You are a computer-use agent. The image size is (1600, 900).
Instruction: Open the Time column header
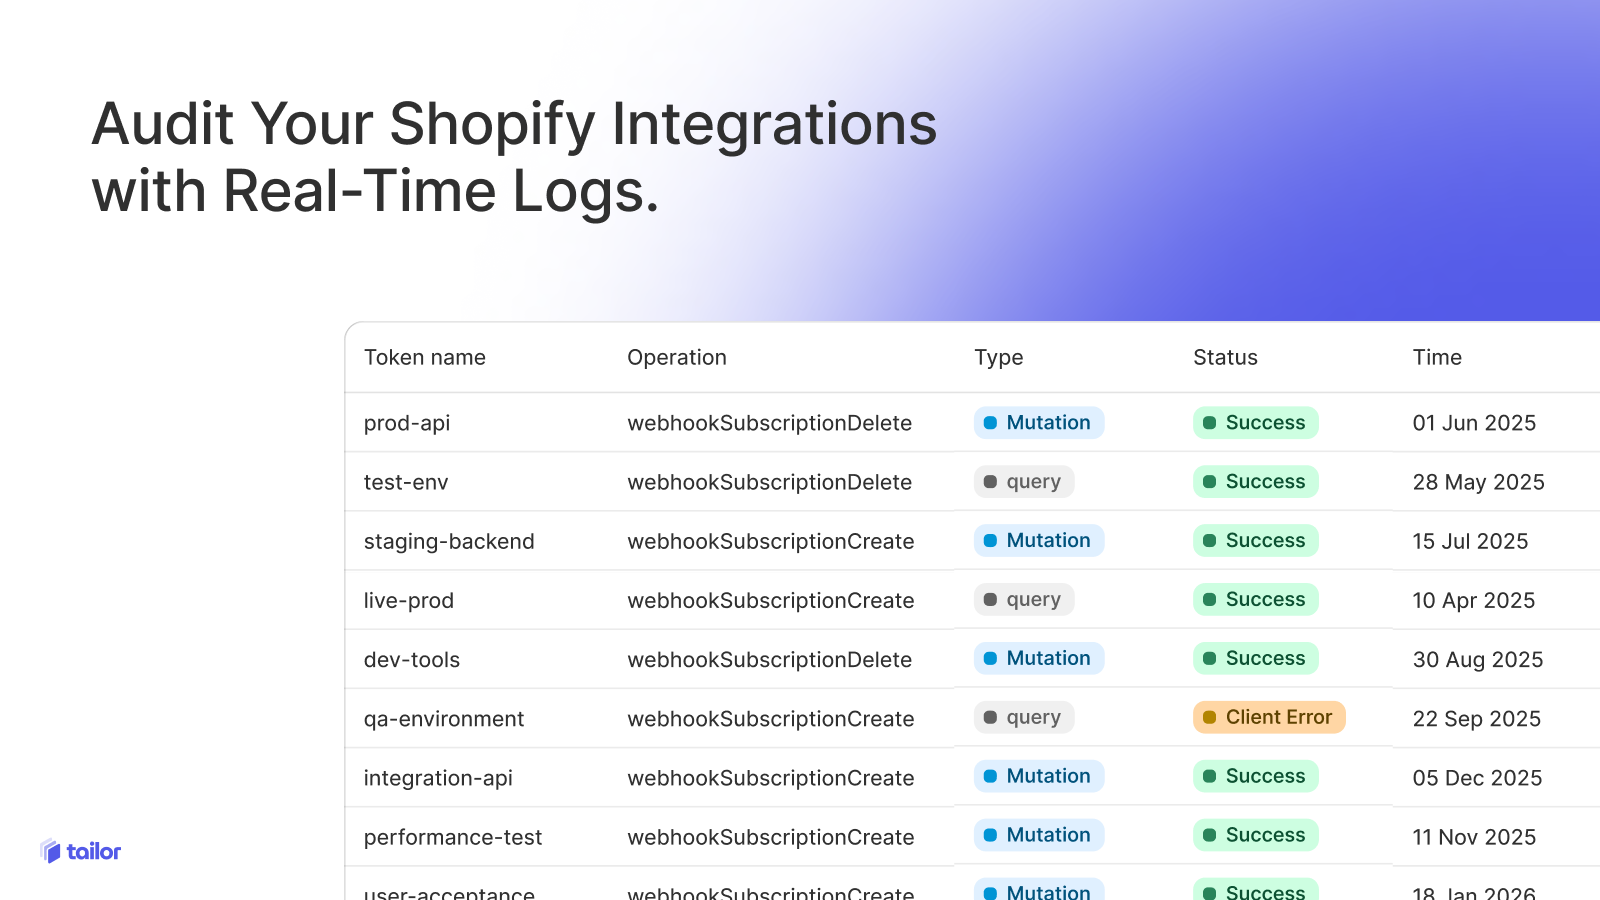tap(1437, 357)
